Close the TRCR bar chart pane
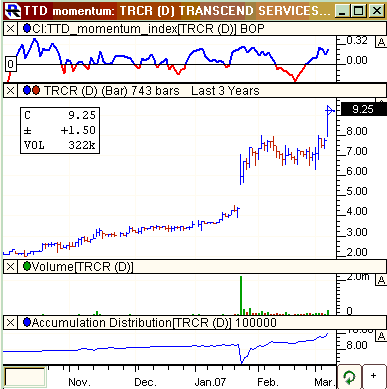 pos(10,91)
